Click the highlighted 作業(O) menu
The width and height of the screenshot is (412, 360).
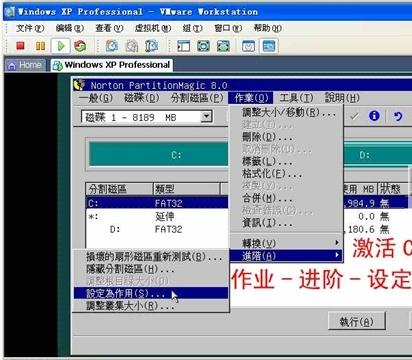[x=251, y=98]
